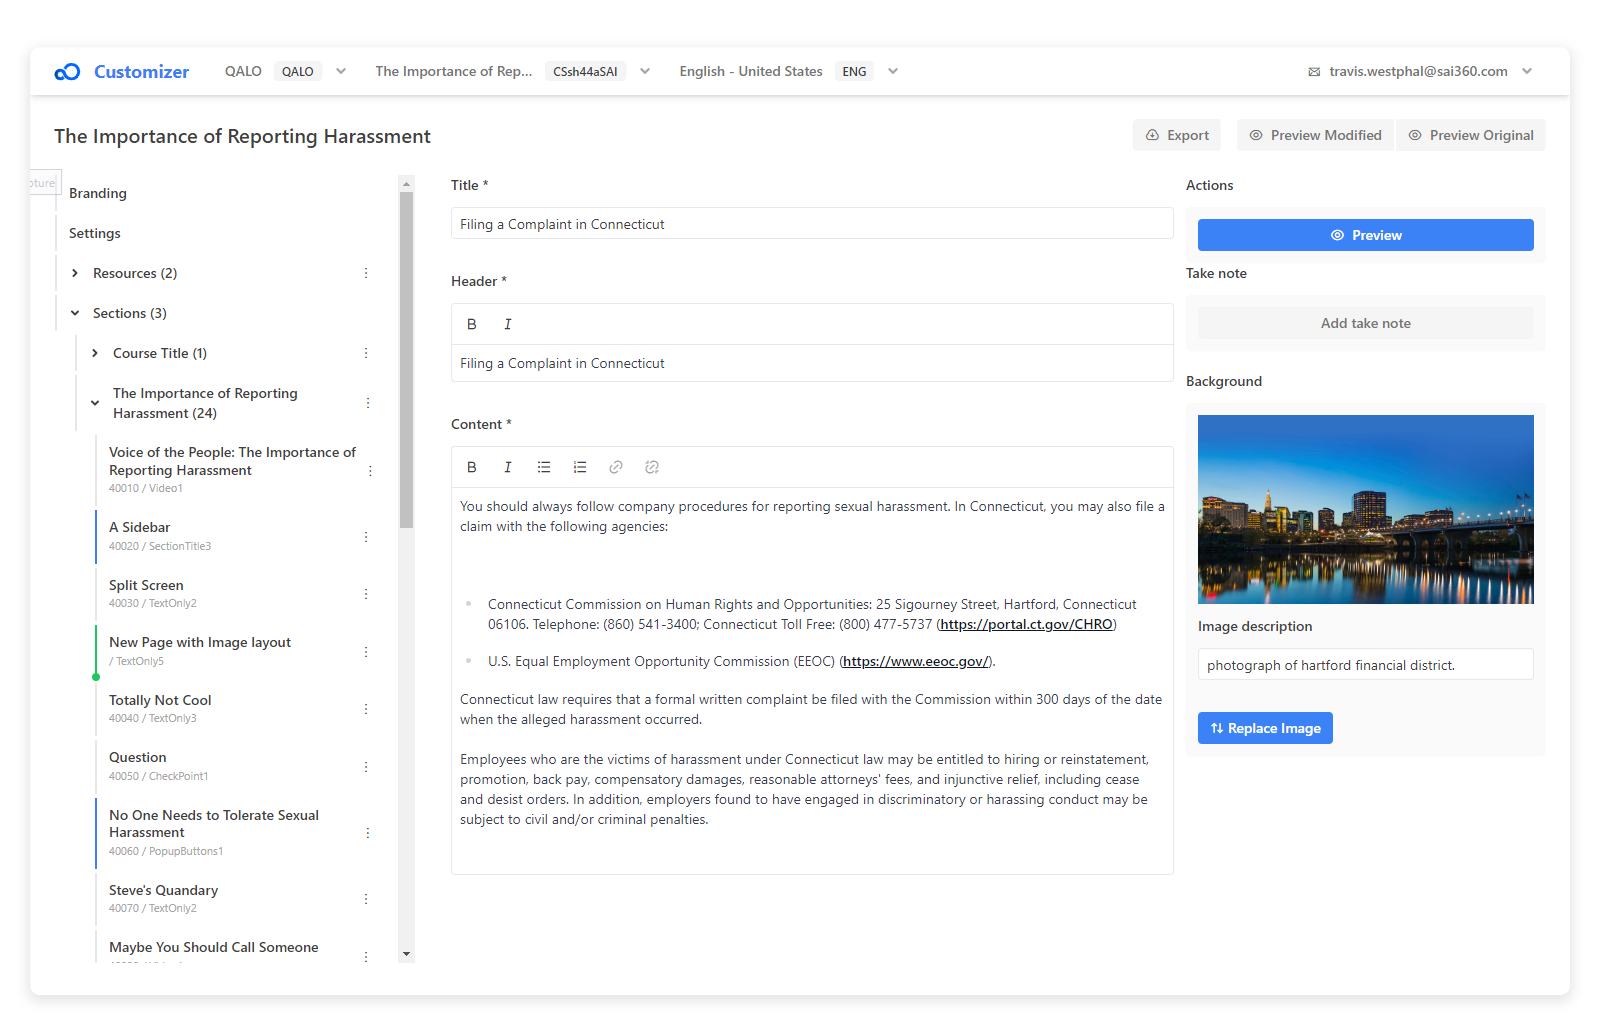
Task: Open the three-dot menu for Split Screen
Action: (366, 594)
